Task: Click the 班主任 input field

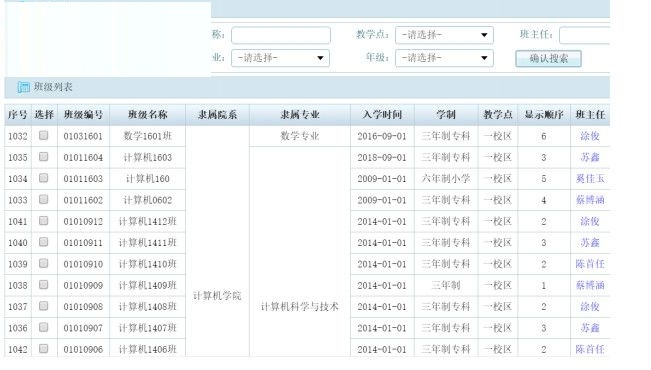Action: (x=585, y=35)
